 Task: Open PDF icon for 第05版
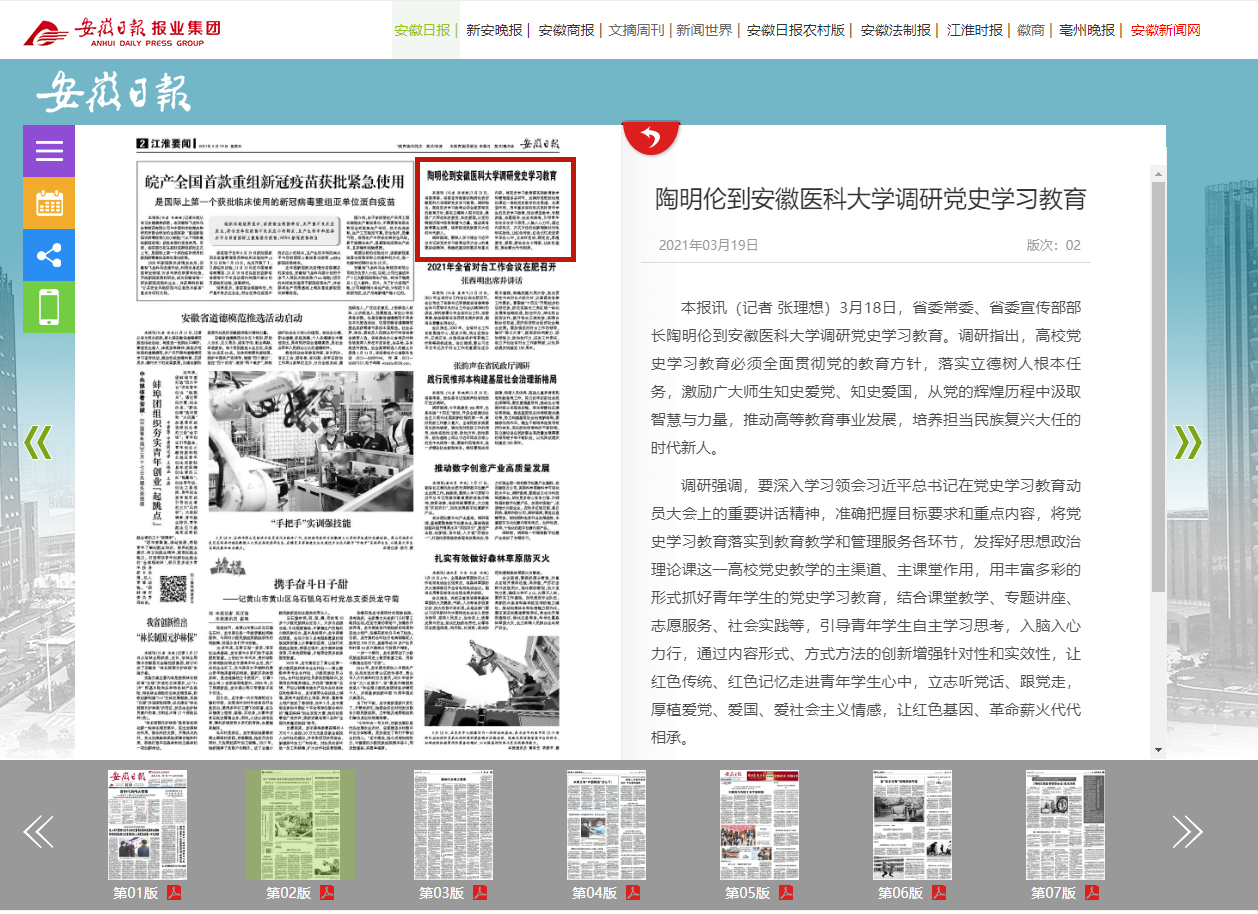pyautogui.click(x=785, y=893)
